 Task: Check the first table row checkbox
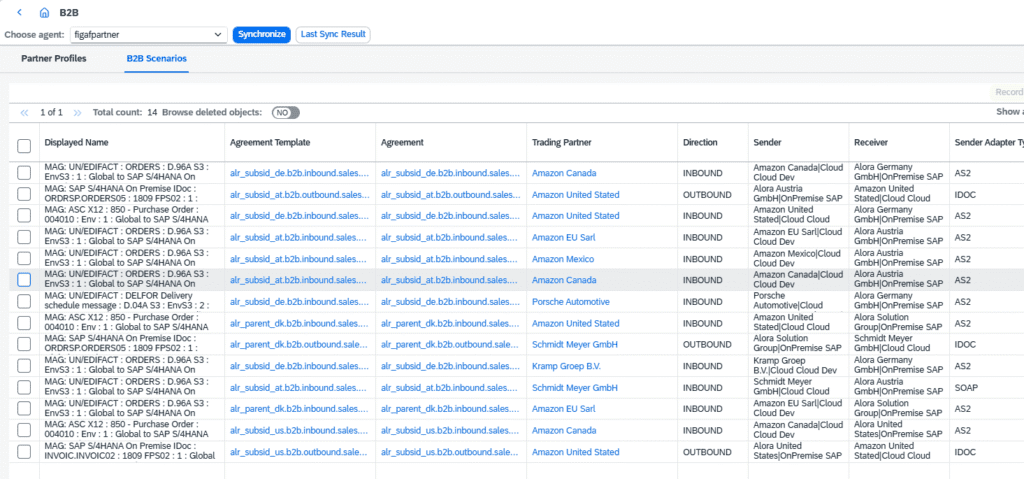(x=24, y=173)
